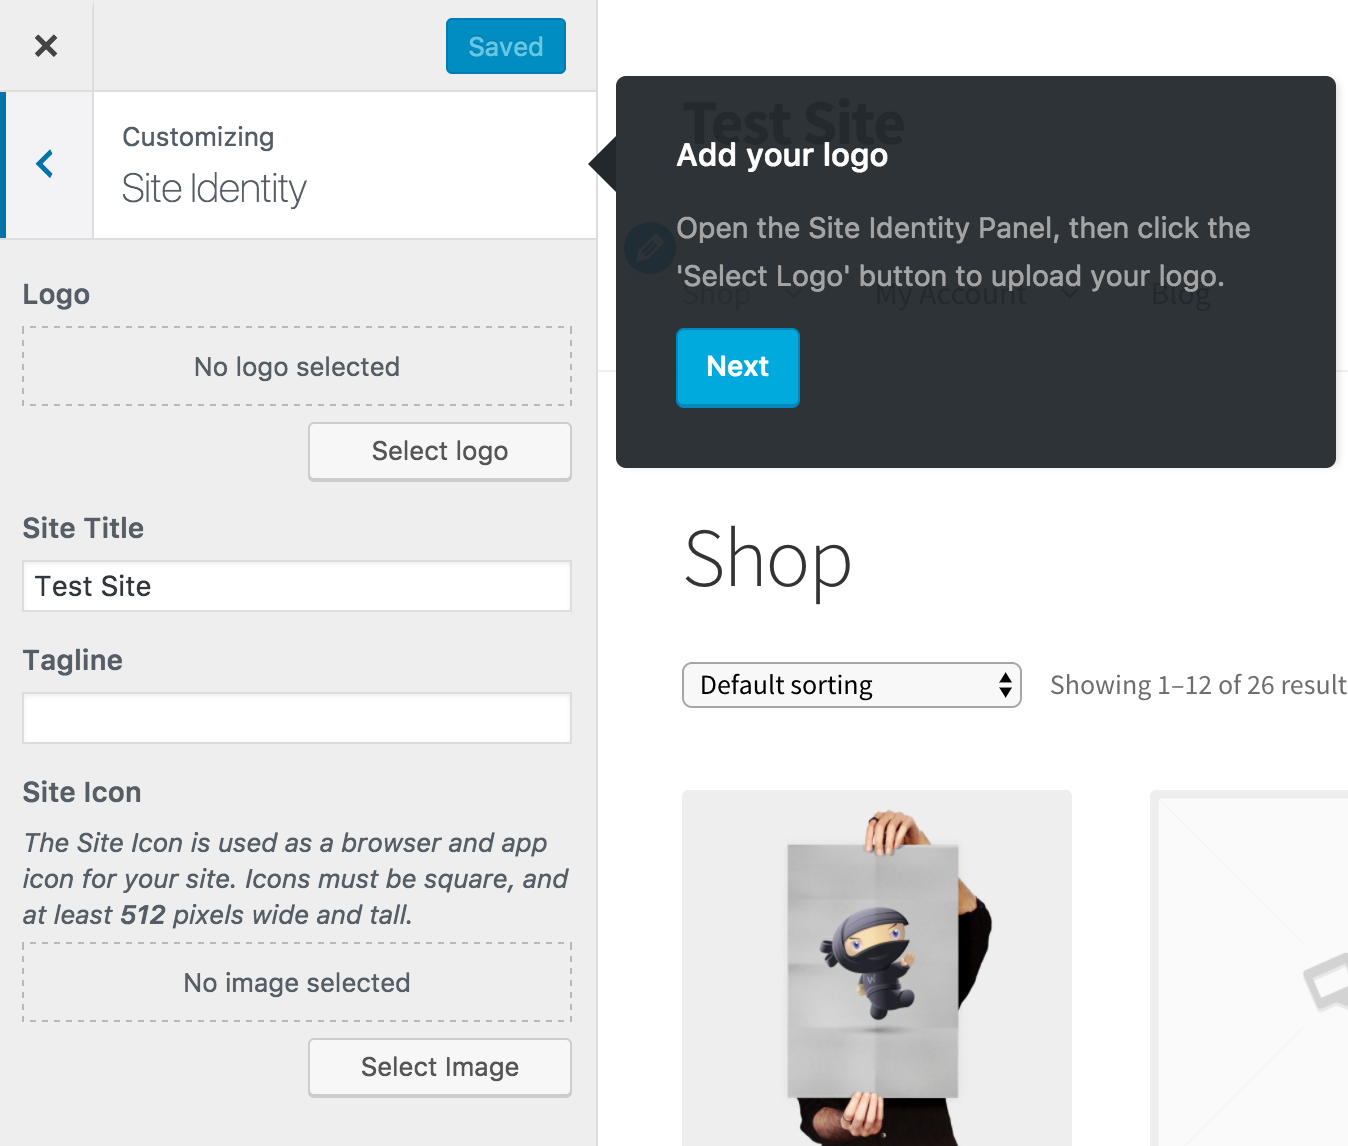The image size is (1348, 1146).
Task: Click the Saved button
Action: click(x=505, y=46)
